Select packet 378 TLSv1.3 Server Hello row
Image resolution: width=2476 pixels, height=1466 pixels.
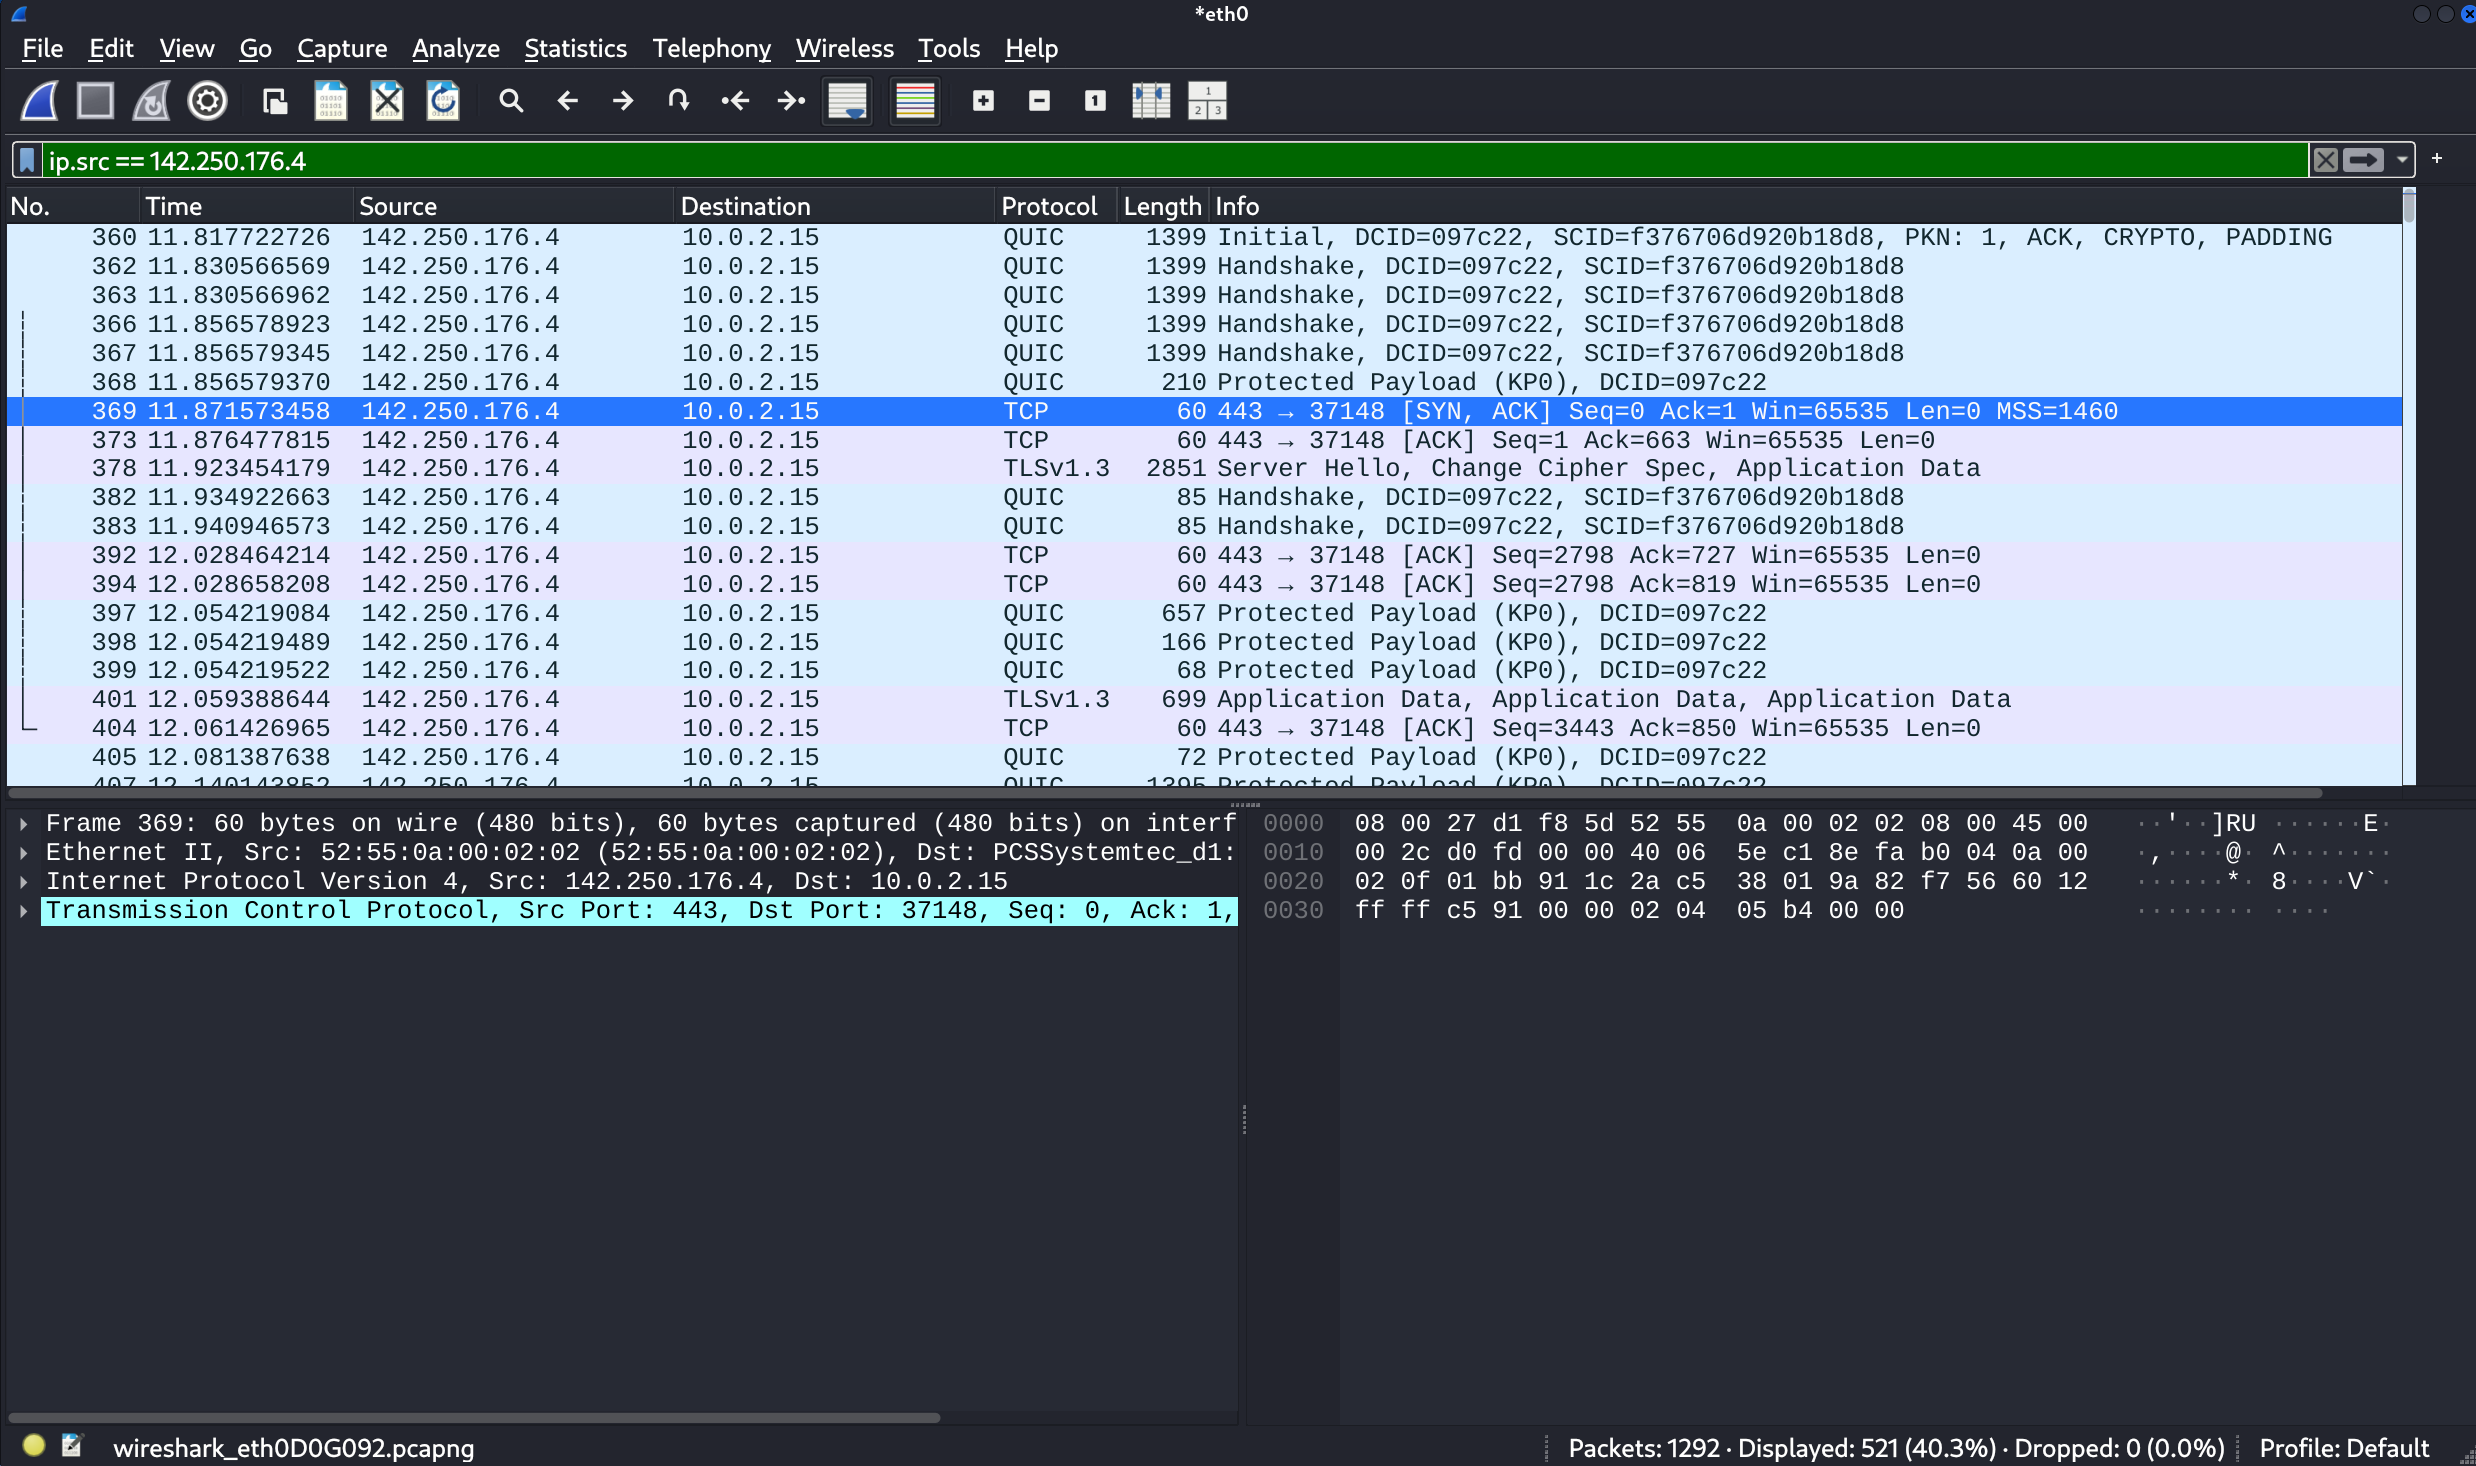click(1204, 469)
